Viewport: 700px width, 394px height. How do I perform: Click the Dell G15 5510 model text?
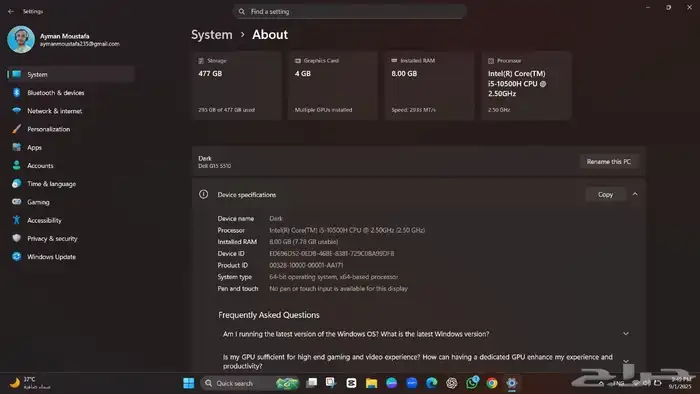point(215,166)
